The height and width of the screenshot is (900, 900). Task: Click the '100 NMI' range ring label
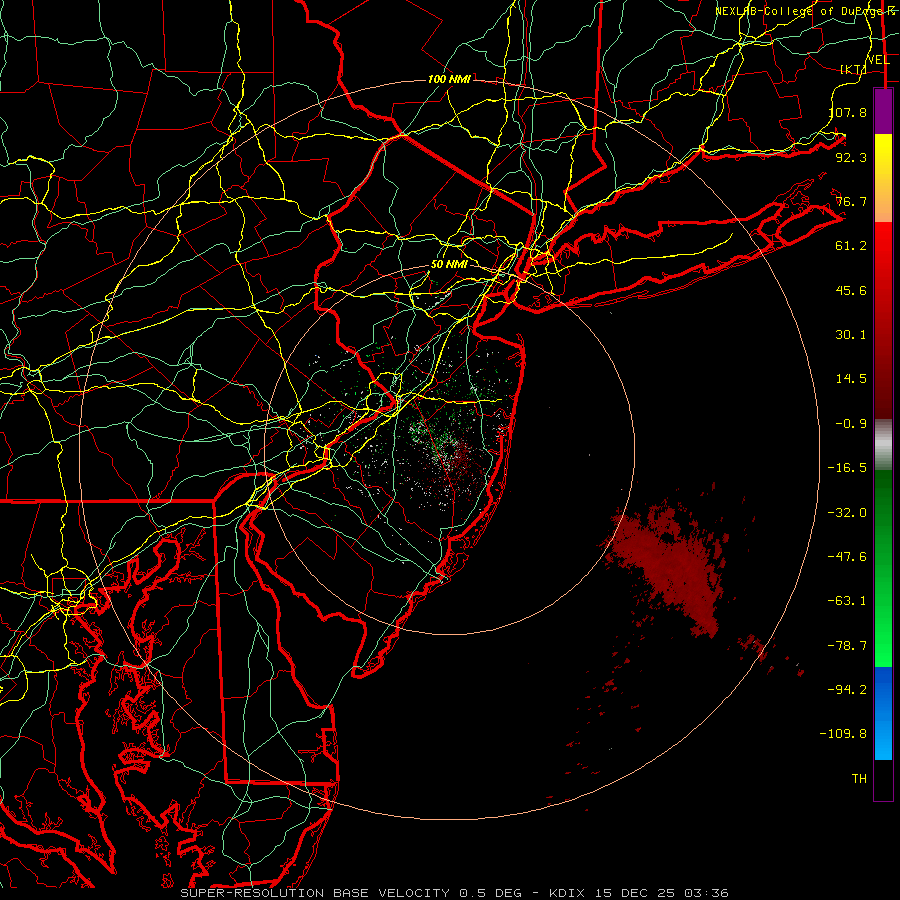click(x=449, y=79)
